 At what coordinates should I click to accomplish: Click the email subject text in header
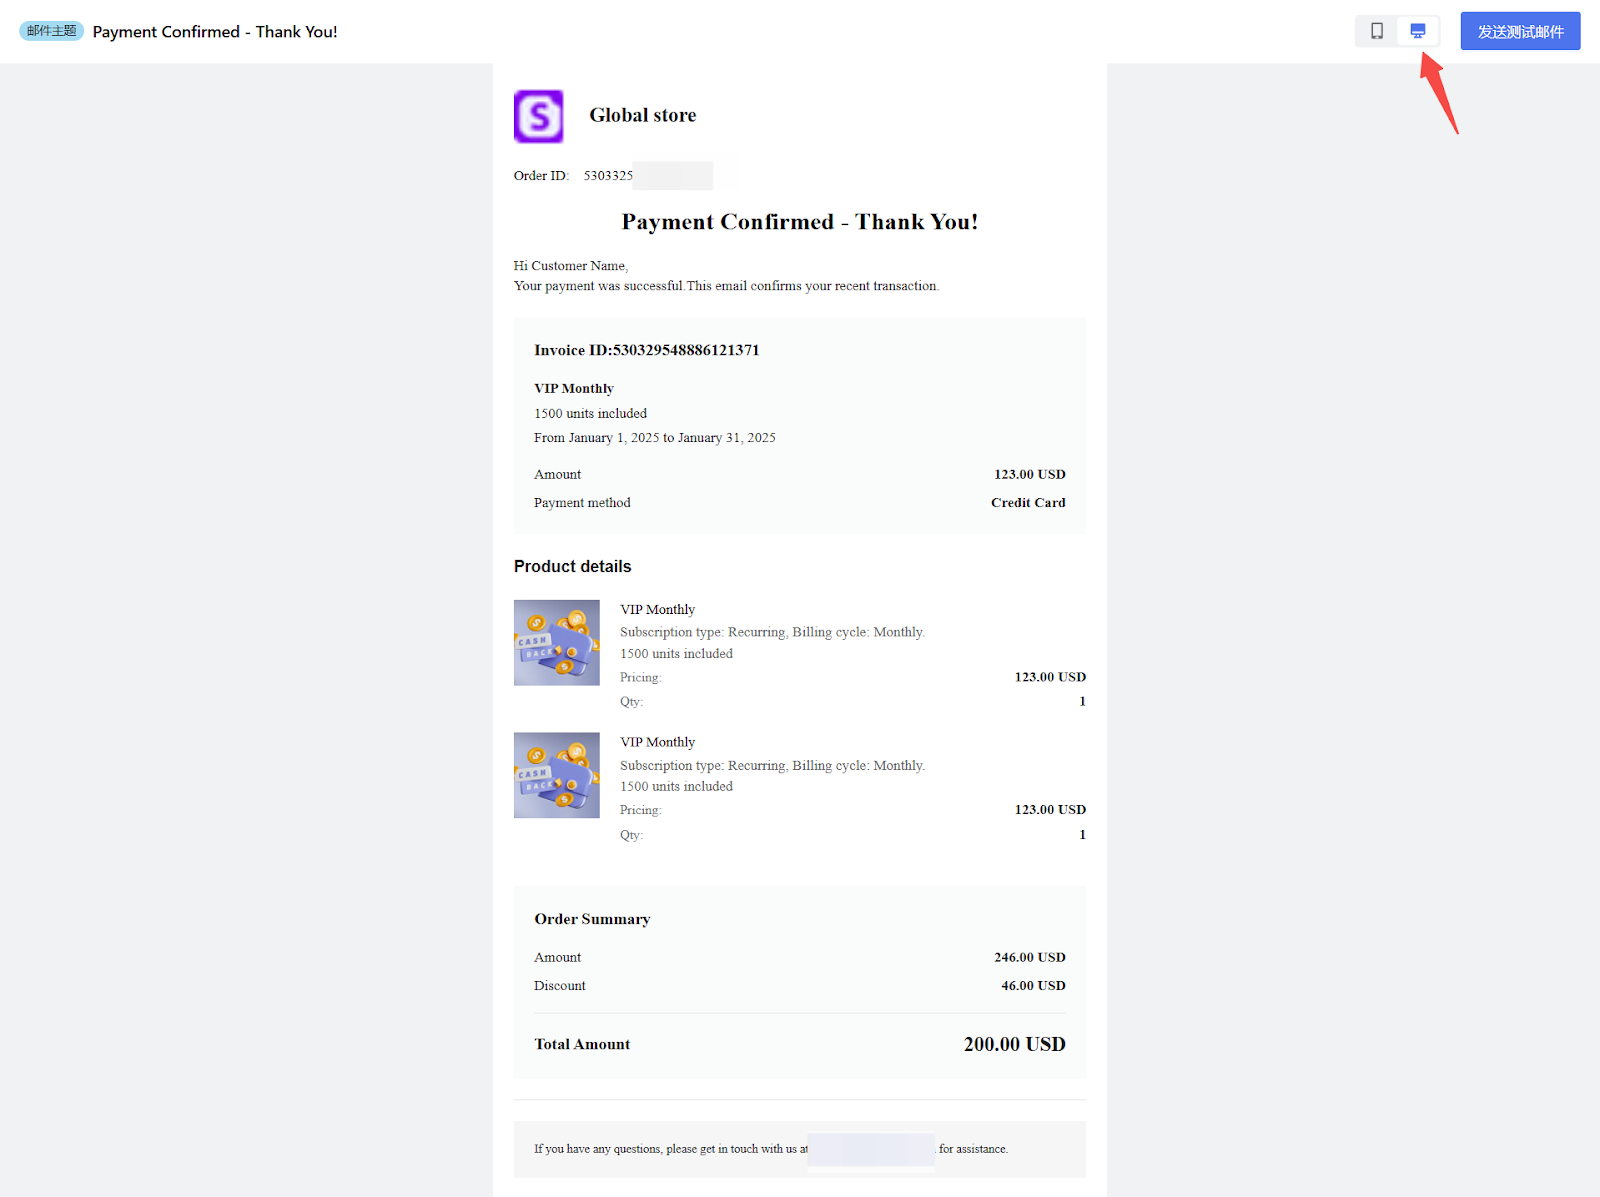215,32
